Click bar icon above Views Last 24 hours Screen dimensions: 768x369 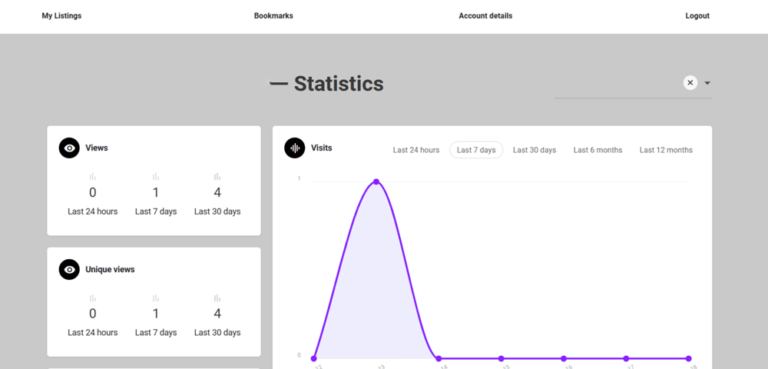pyautogui.click(x=93, y=176)
